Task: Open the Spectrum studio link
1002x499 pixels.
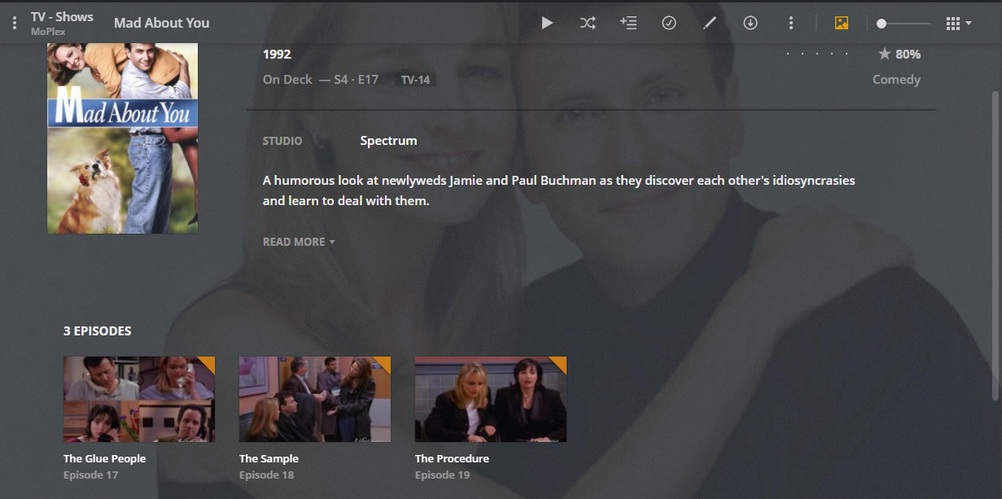Action: pyautogui.click(x=389, y=141)
